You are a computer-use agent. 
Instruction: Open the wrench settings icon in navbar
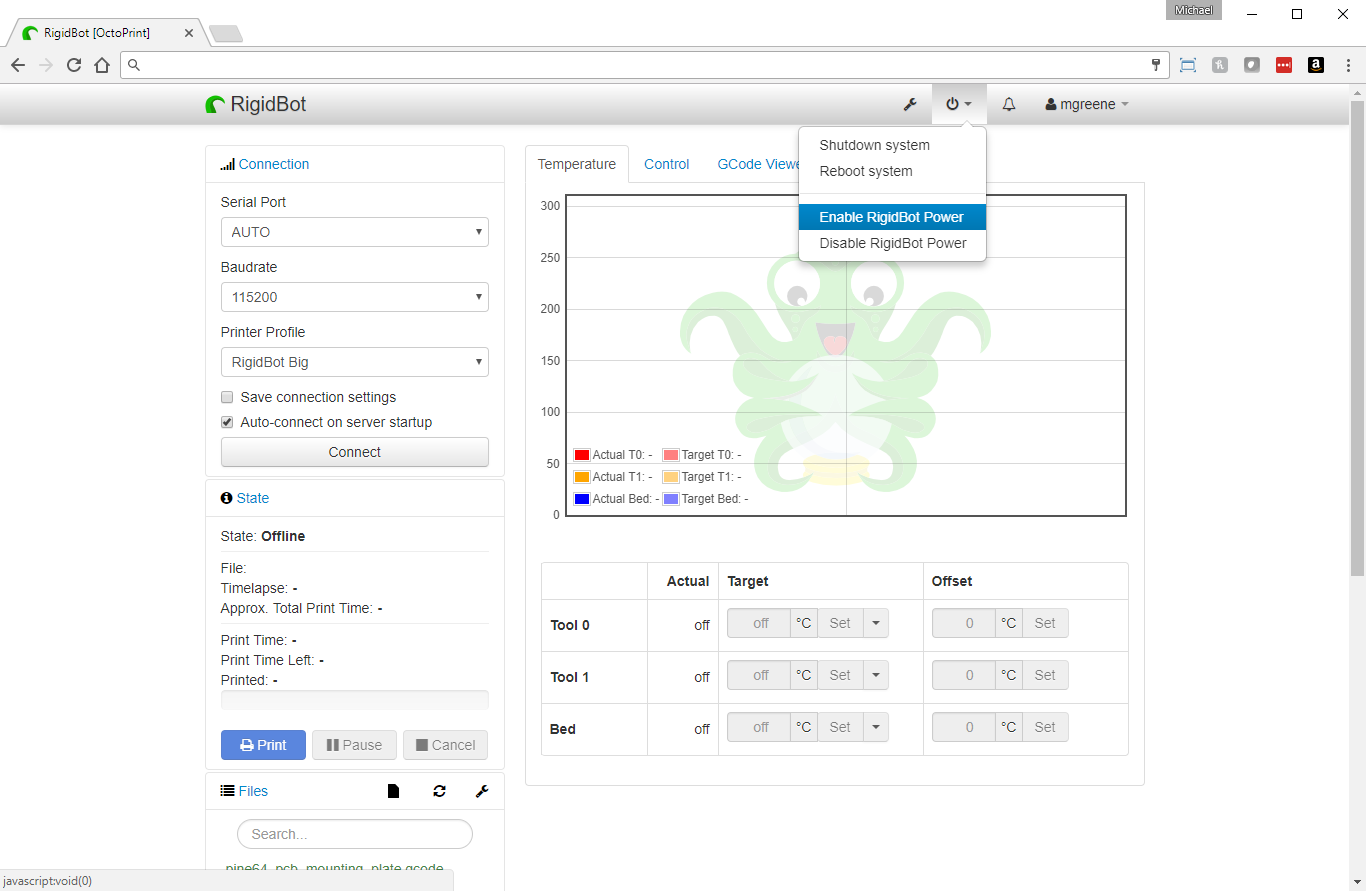pyautogui.click(x=910, y=104)
